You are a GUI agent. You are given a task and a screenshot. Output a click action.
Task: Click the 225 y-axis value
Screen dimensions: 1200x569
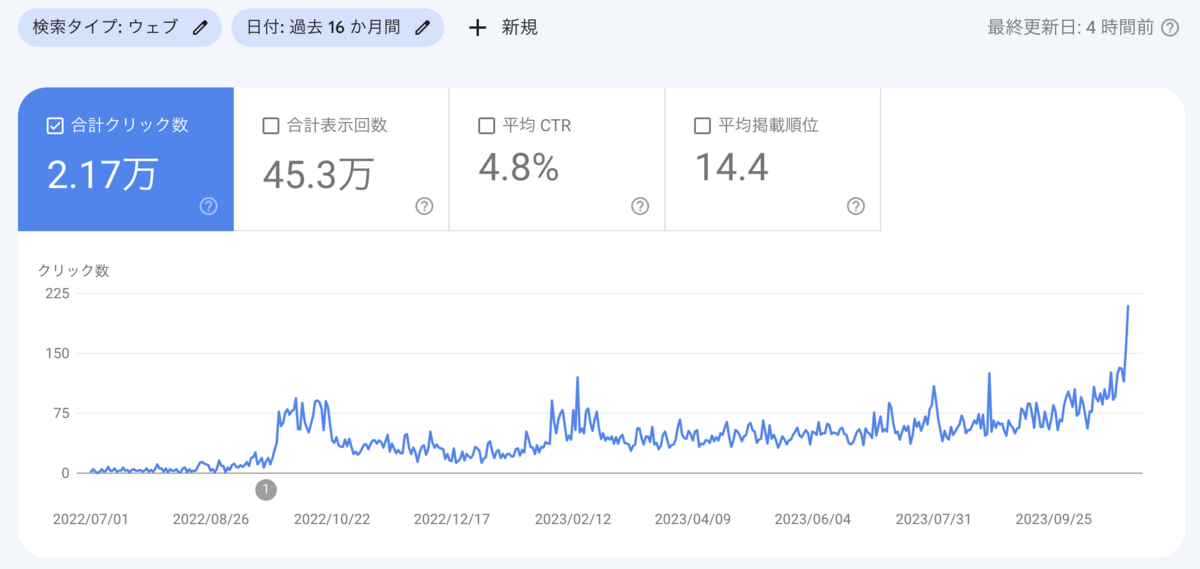pos(57,293)
